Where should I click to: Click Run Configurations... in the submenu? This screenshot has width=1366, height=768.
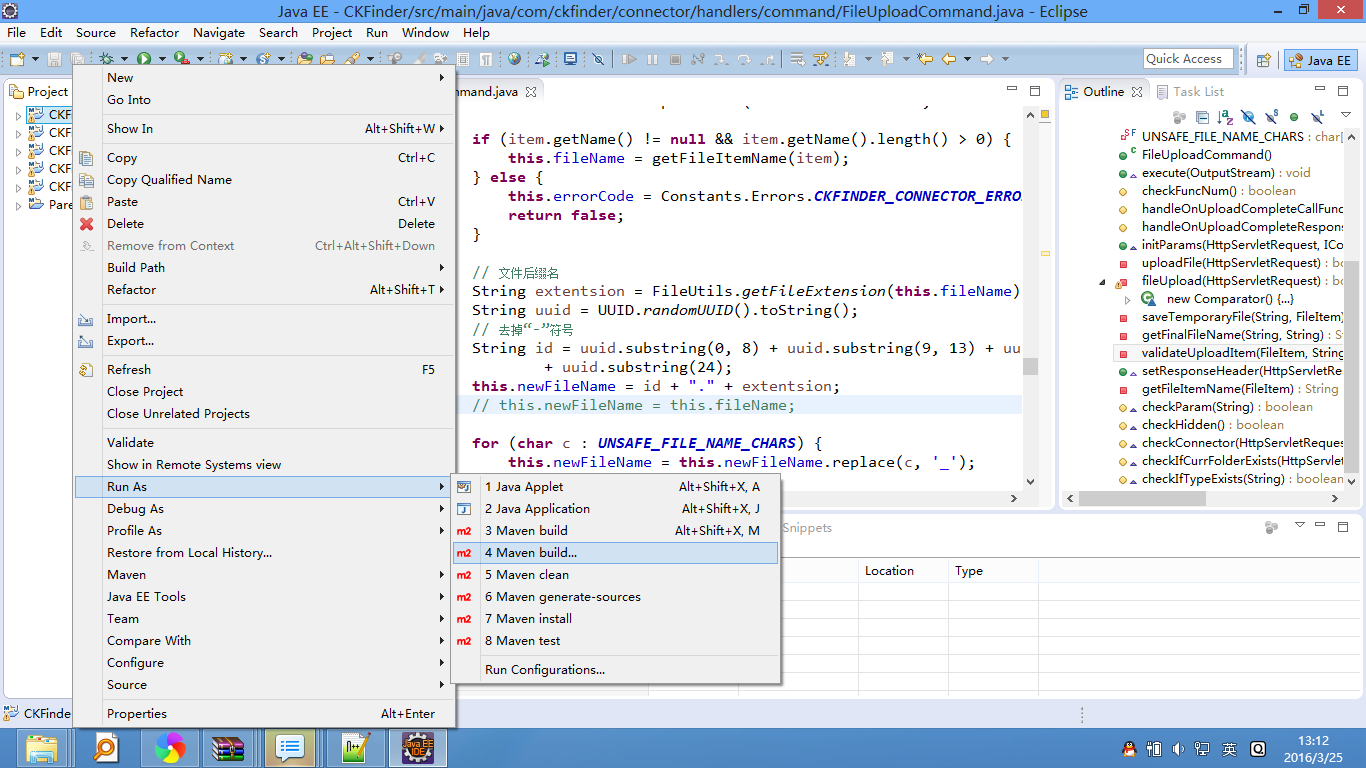click(x=615, y=670)
